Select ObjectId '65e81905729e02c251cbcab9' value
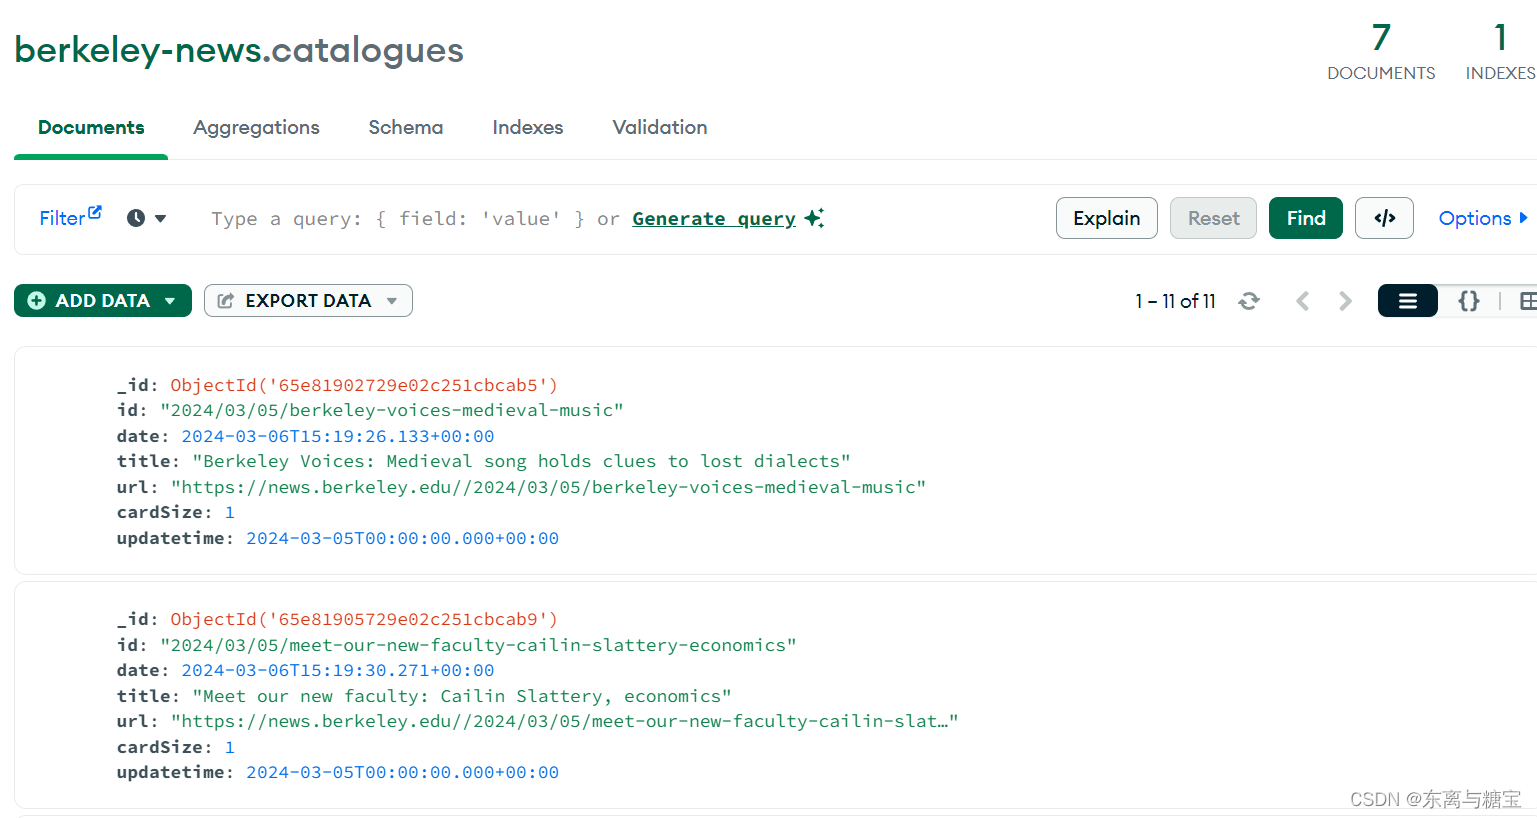 tap(364, 619)
